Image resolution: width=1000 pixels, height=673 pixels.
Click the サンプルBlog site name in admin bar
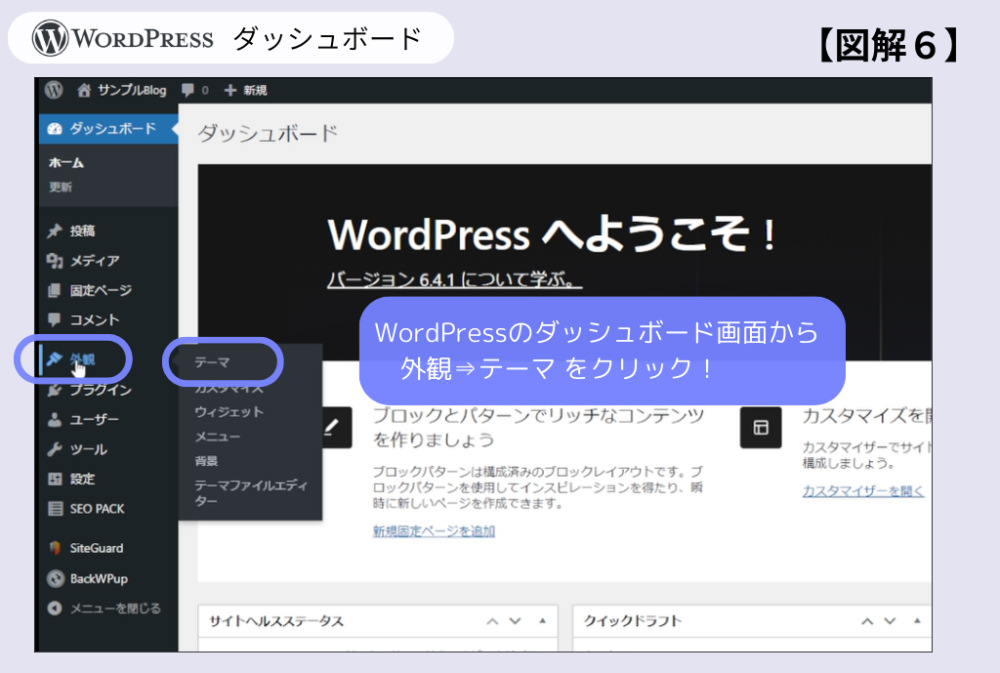coord(132,90)
